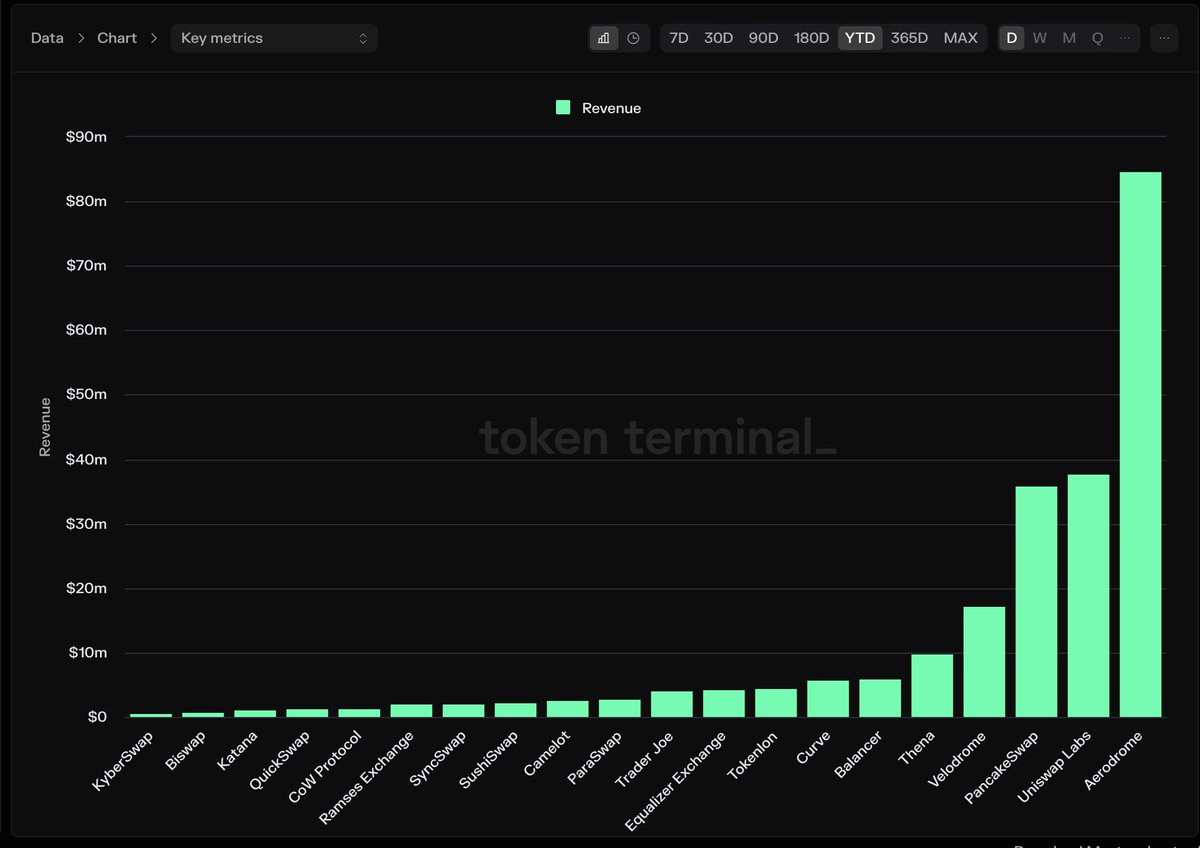
Task: Select the 90D time range
Action: [763, 38]
